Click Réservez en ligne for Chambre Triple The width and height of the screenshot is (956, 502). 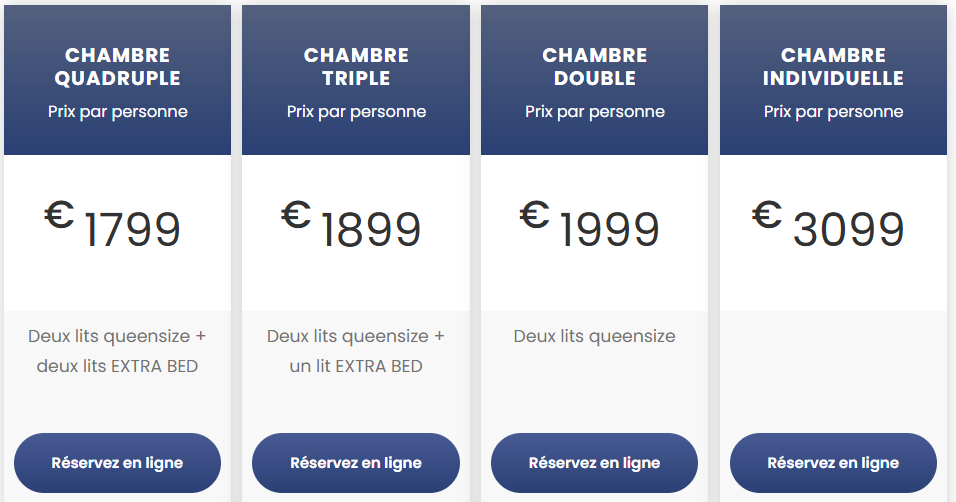tap(356, 463)
